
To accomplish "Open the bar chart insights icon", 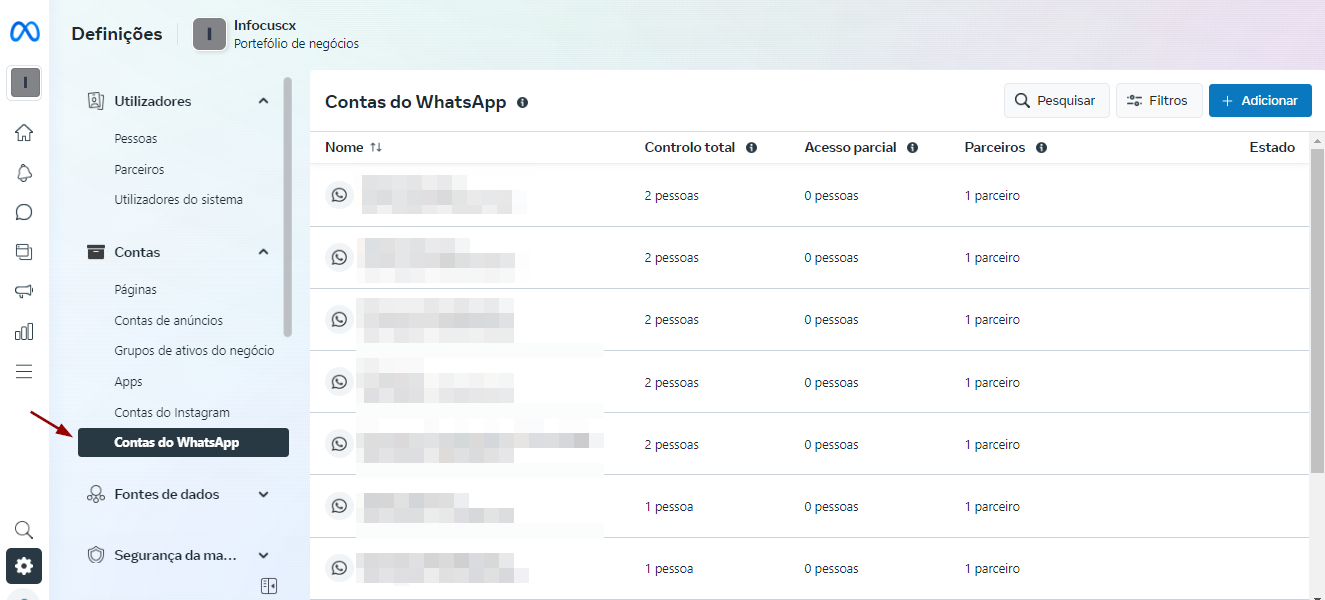I will click(24, 332).
